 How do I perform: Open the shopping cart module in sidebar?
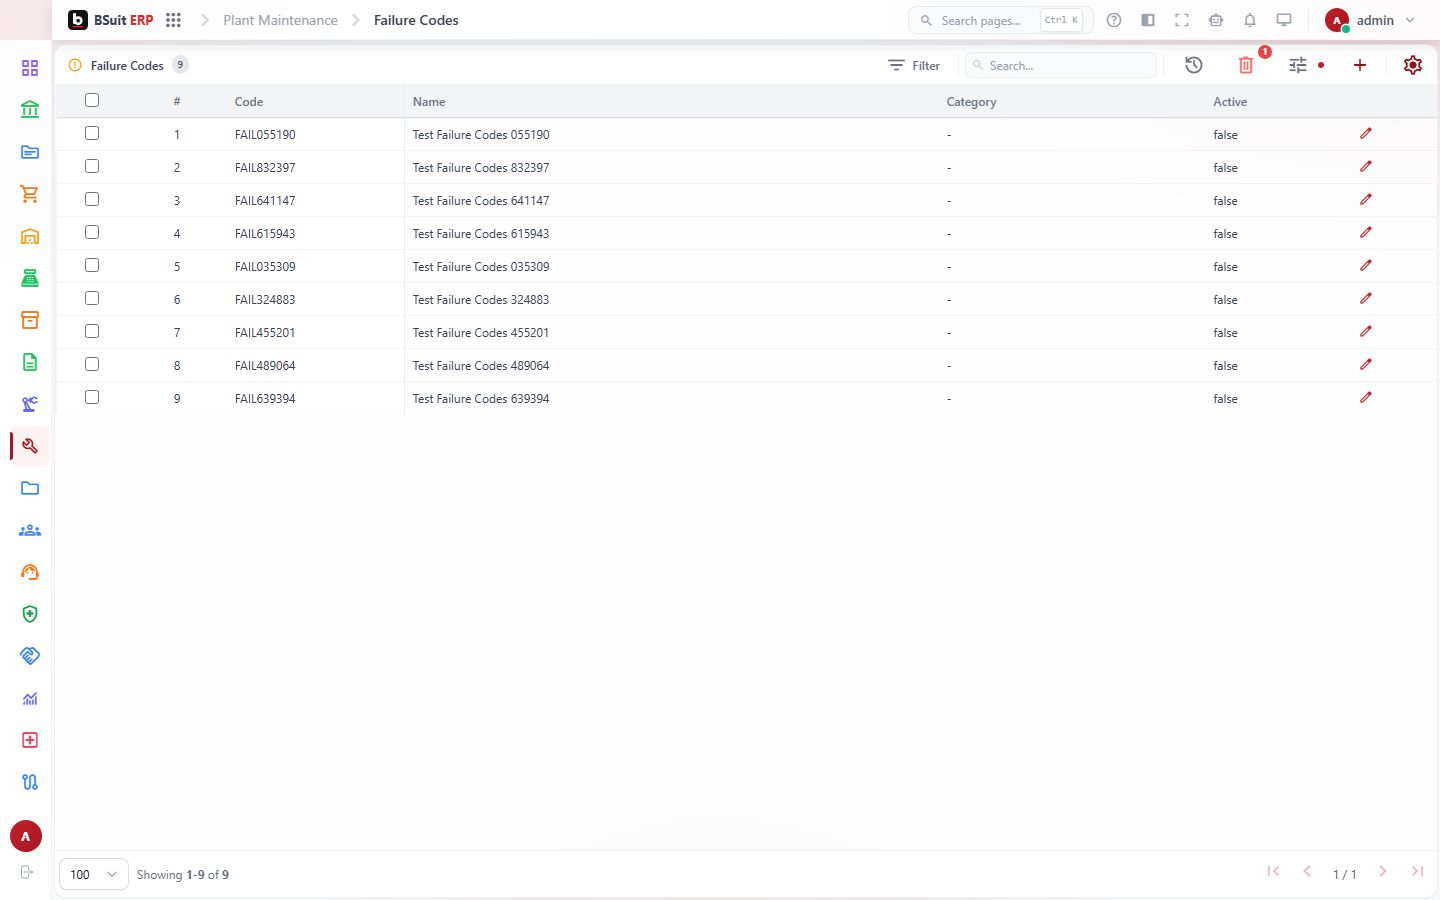(x=30, y=194)
